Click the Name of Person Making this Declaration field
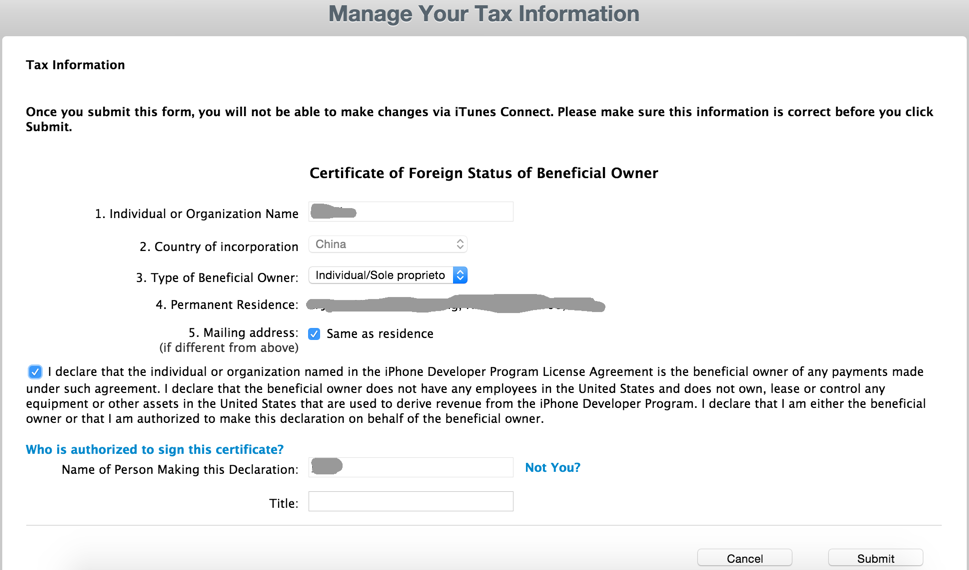Viewport: 969px width, 570px height. 410,467
